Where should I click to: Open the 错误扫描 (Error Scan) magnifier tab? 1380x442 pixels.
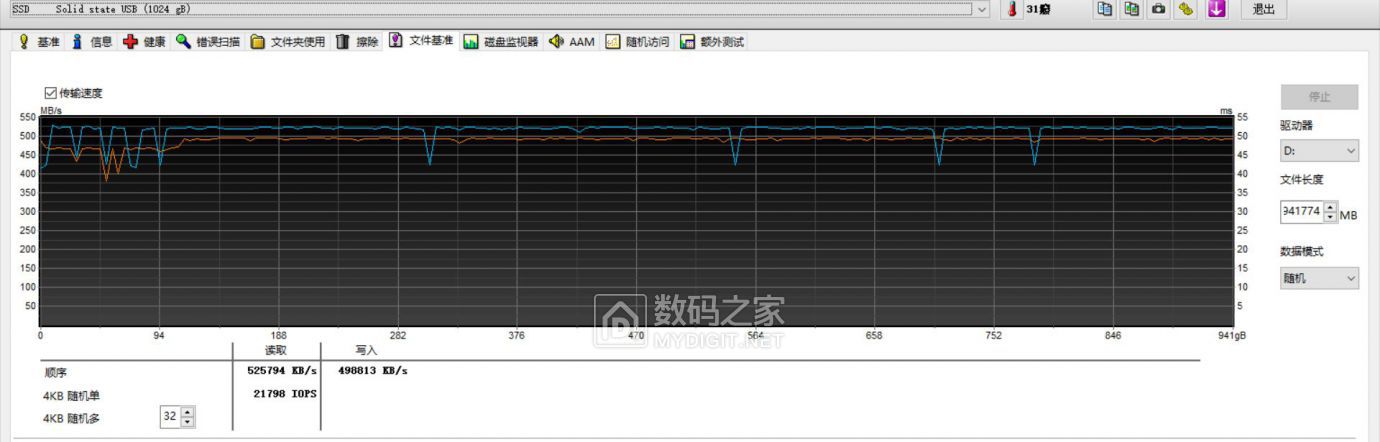click(x=208, y=42)
